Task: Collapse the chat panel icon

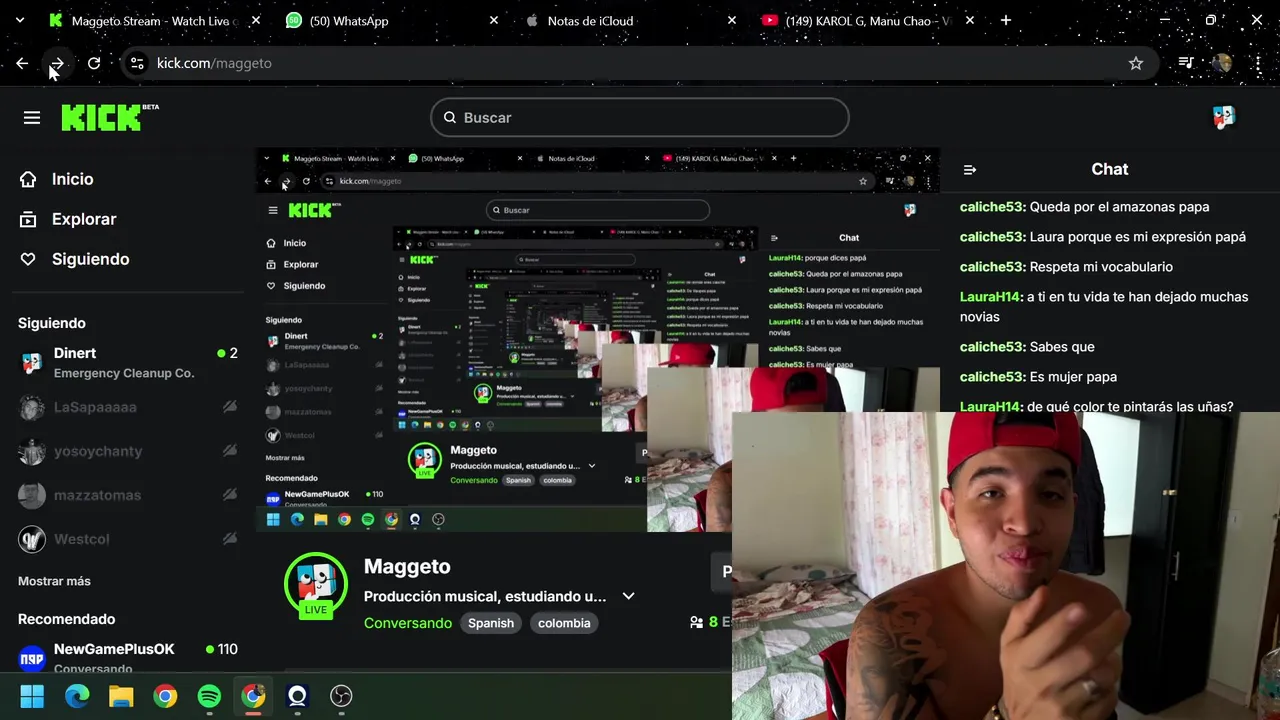Action: (969, 170)
